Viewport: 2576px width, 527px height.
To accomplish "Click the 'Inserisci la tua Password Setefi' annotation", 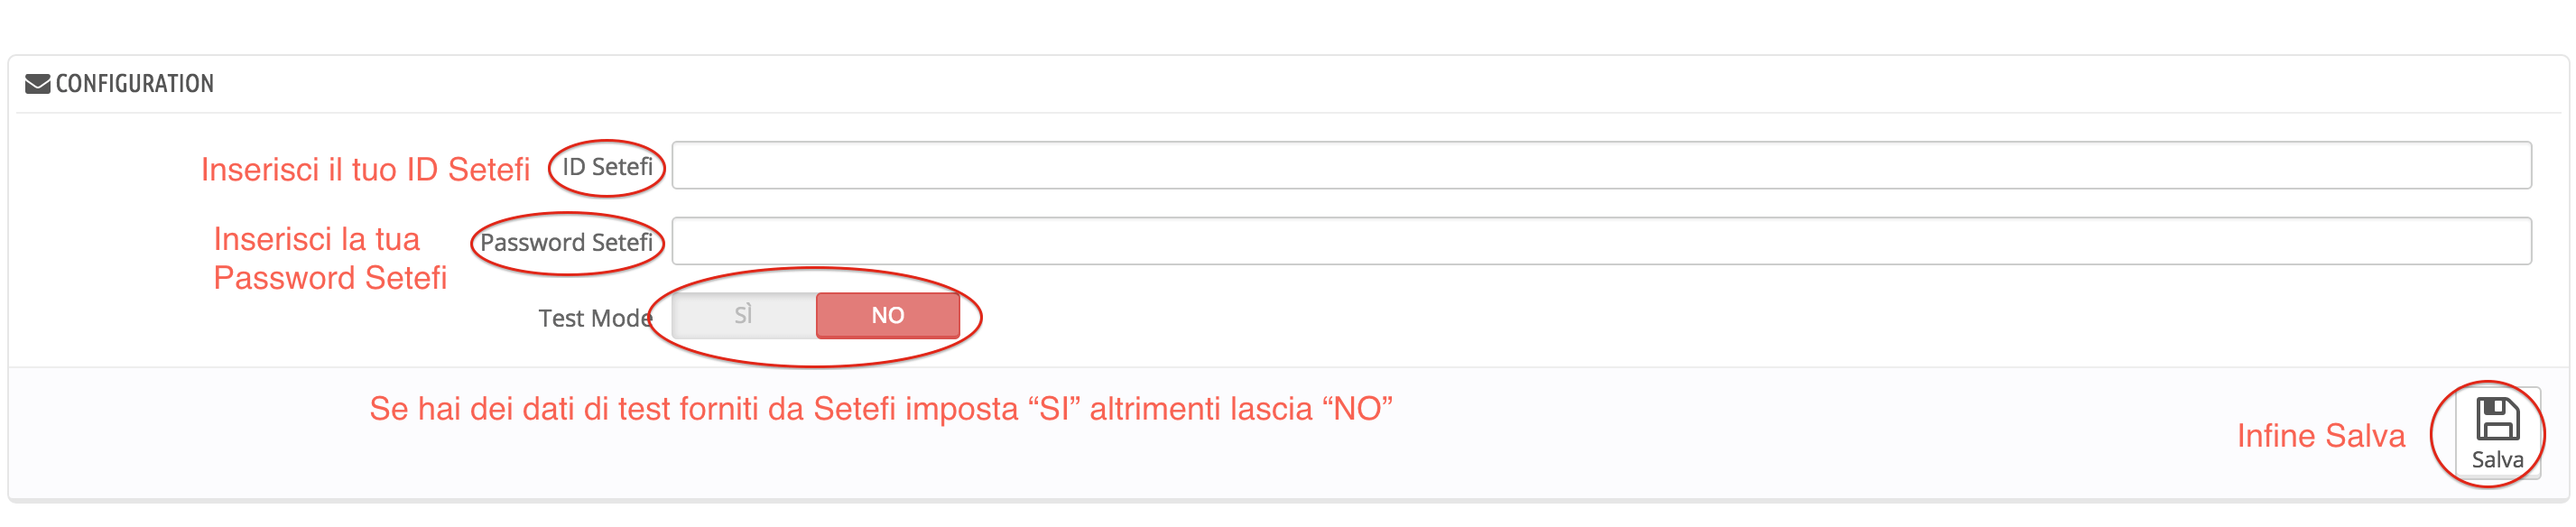I will pos(330,259).
